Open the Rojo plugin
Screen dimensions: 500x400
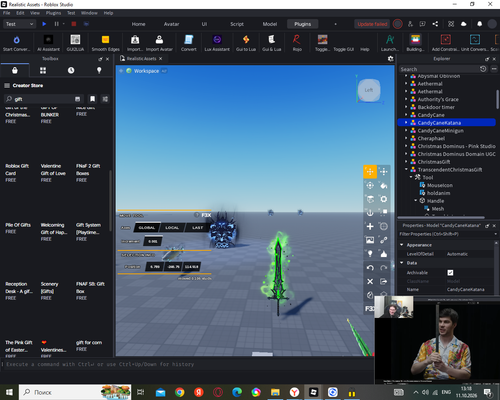pos(297,42)
